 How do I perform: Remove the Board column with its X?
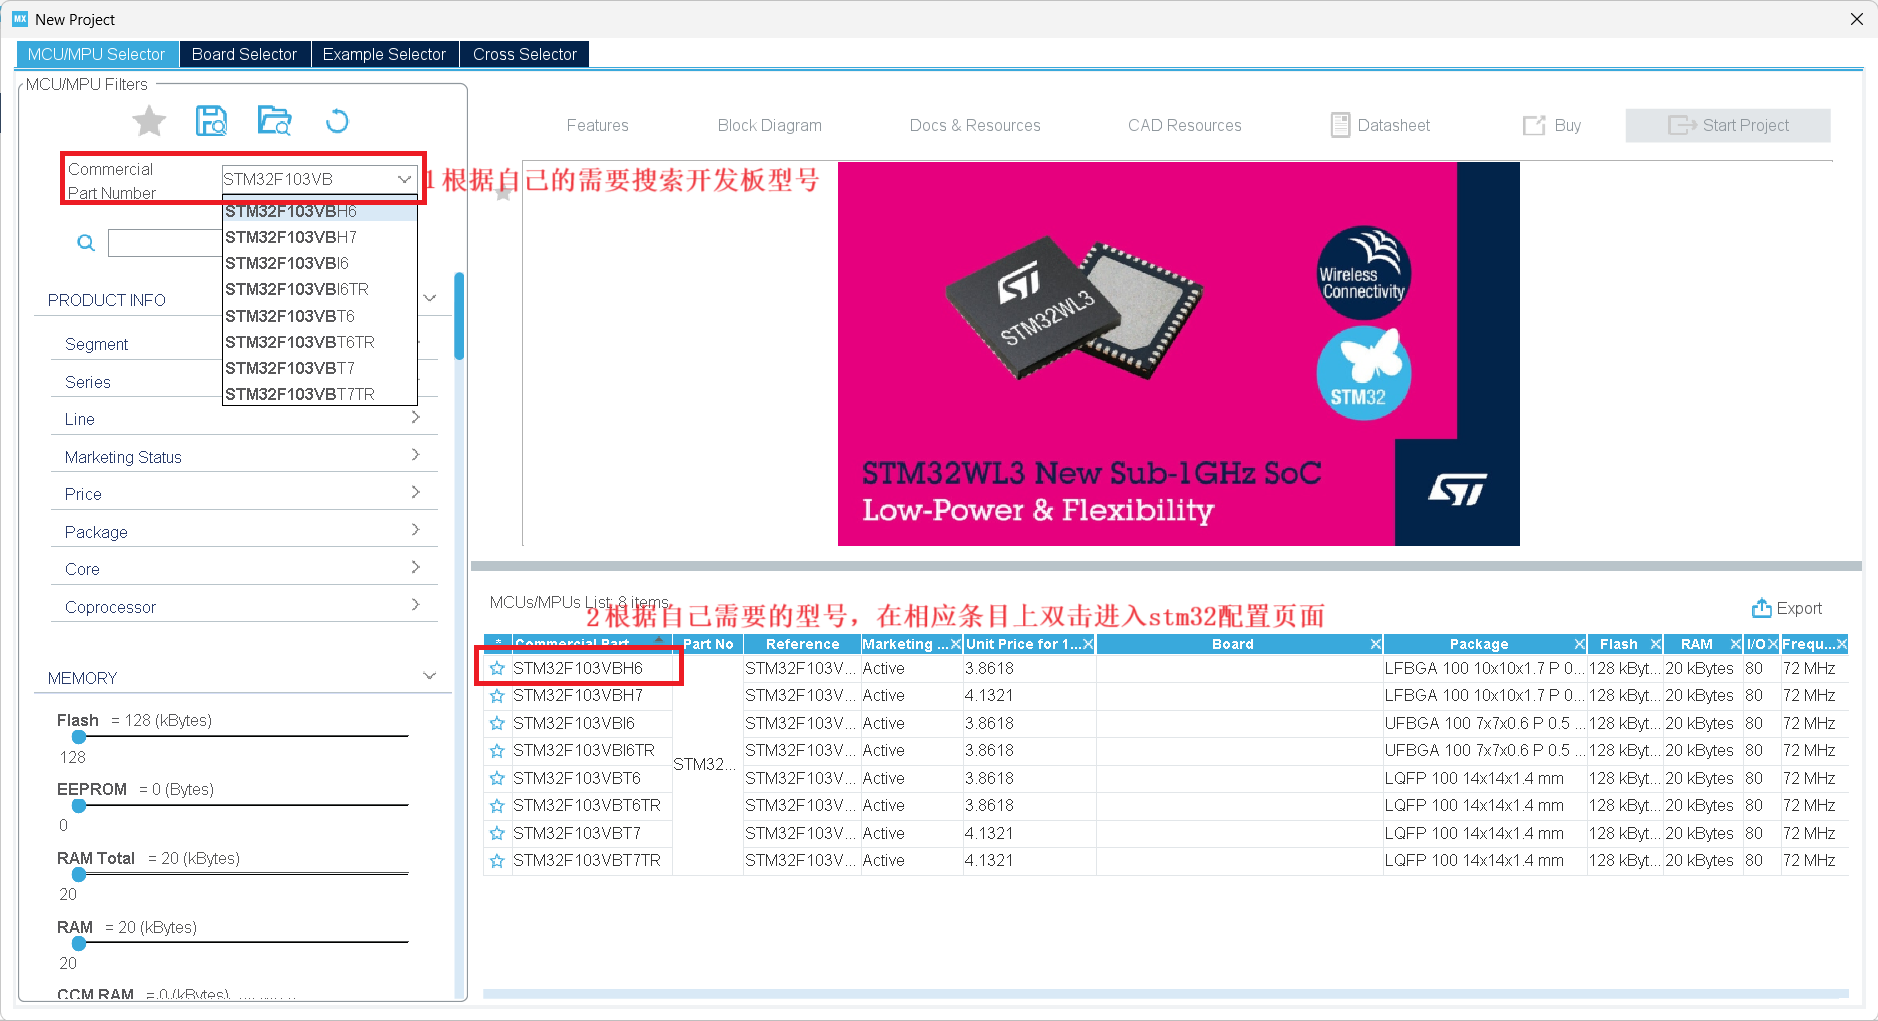[x=1376, y=644]
